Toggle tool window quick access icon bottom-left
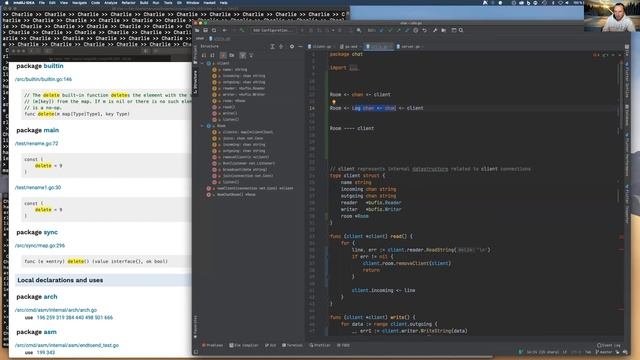640x360 pixels. coord(196,352)
